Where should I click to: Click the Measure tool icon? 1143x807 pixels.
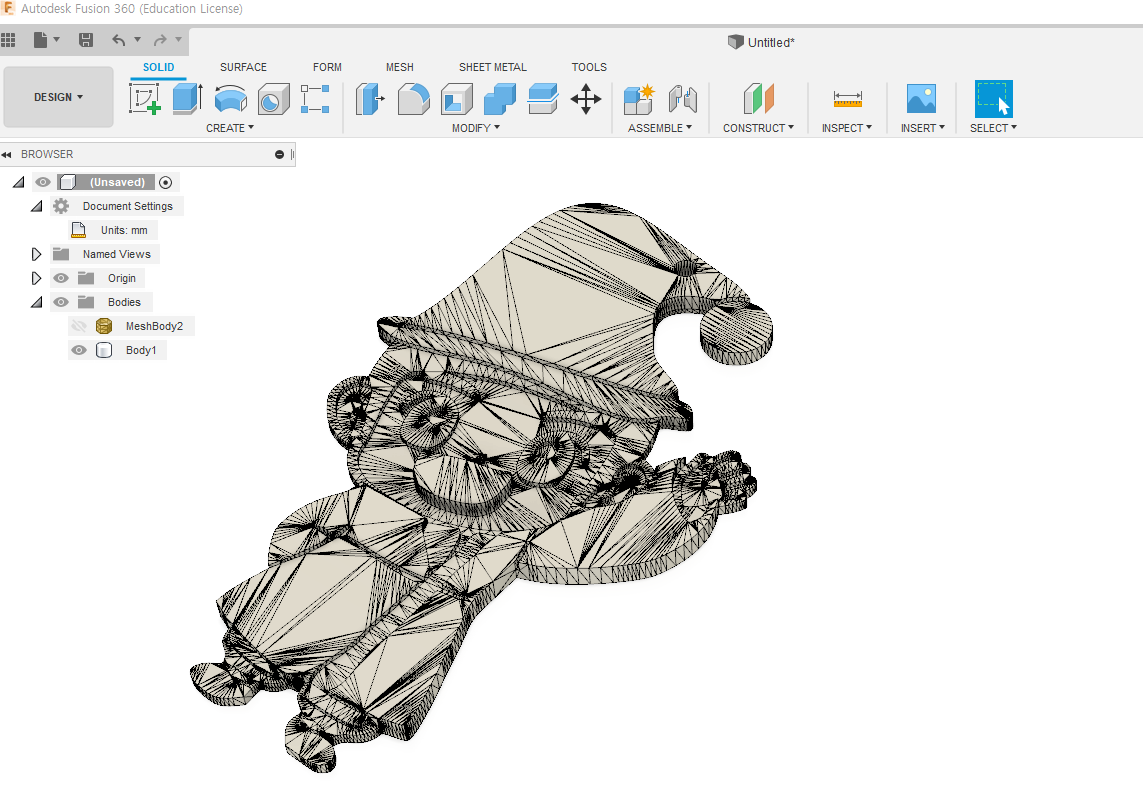(x=848, y=98)
